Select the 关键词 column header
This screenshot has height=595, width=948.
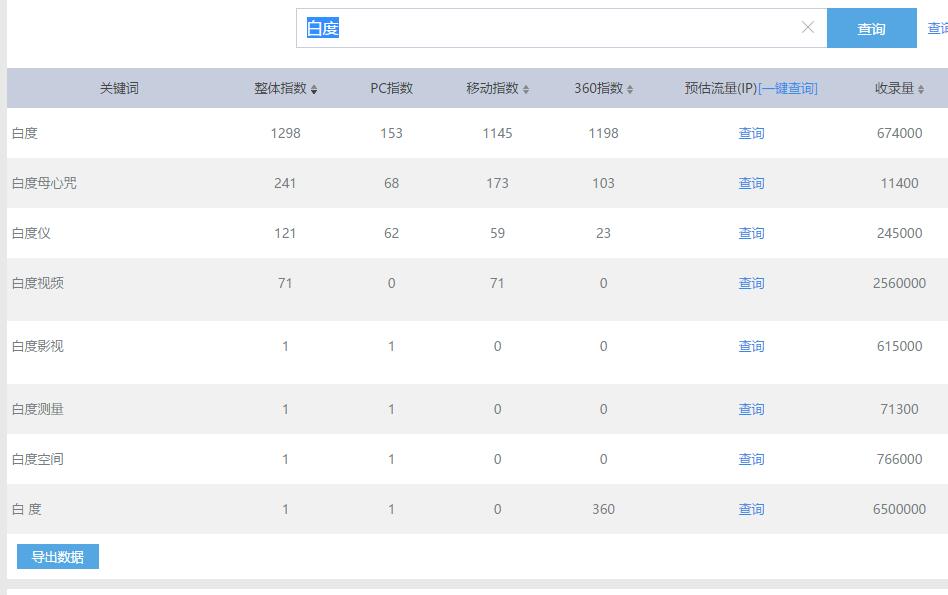coord(119,88)
